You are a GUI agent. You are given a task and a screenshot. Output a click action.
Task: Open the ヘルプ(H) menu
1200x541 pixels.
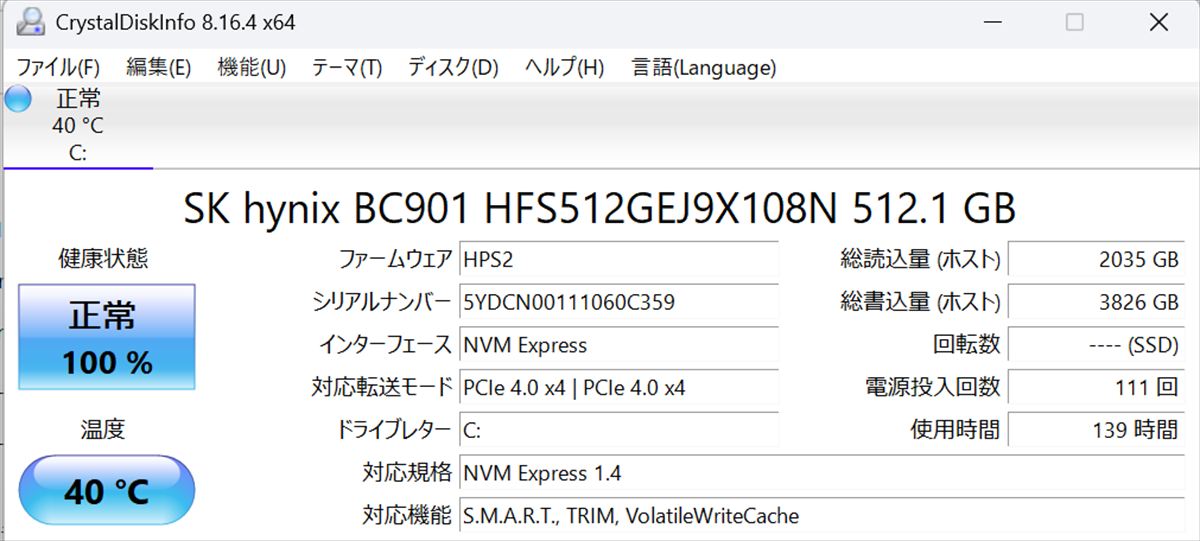point(565,68)
